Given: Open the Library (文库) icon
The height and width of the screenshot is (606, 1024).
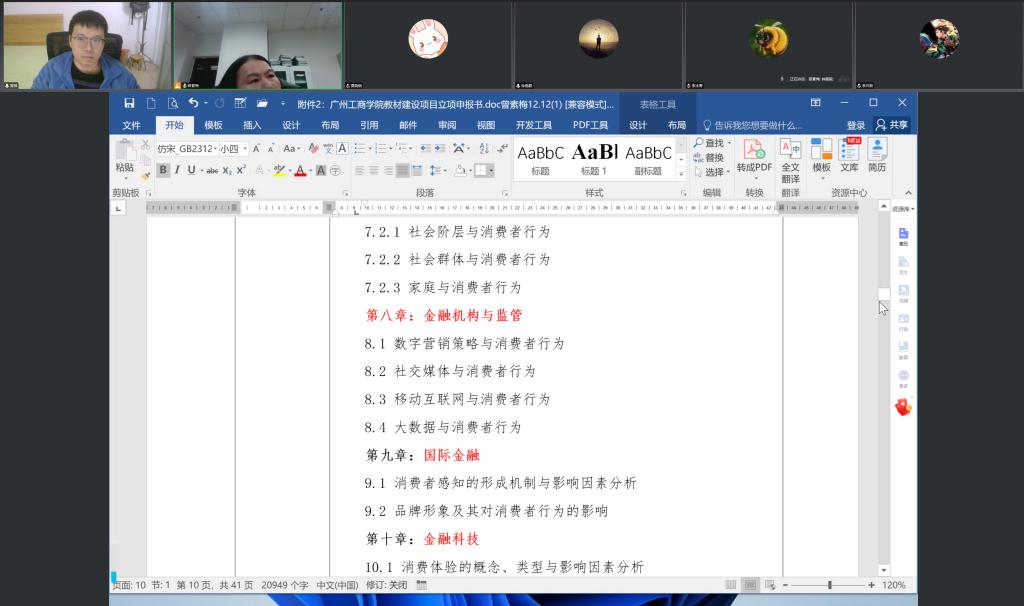Looking at the screenshot, I should coord(849,149).
